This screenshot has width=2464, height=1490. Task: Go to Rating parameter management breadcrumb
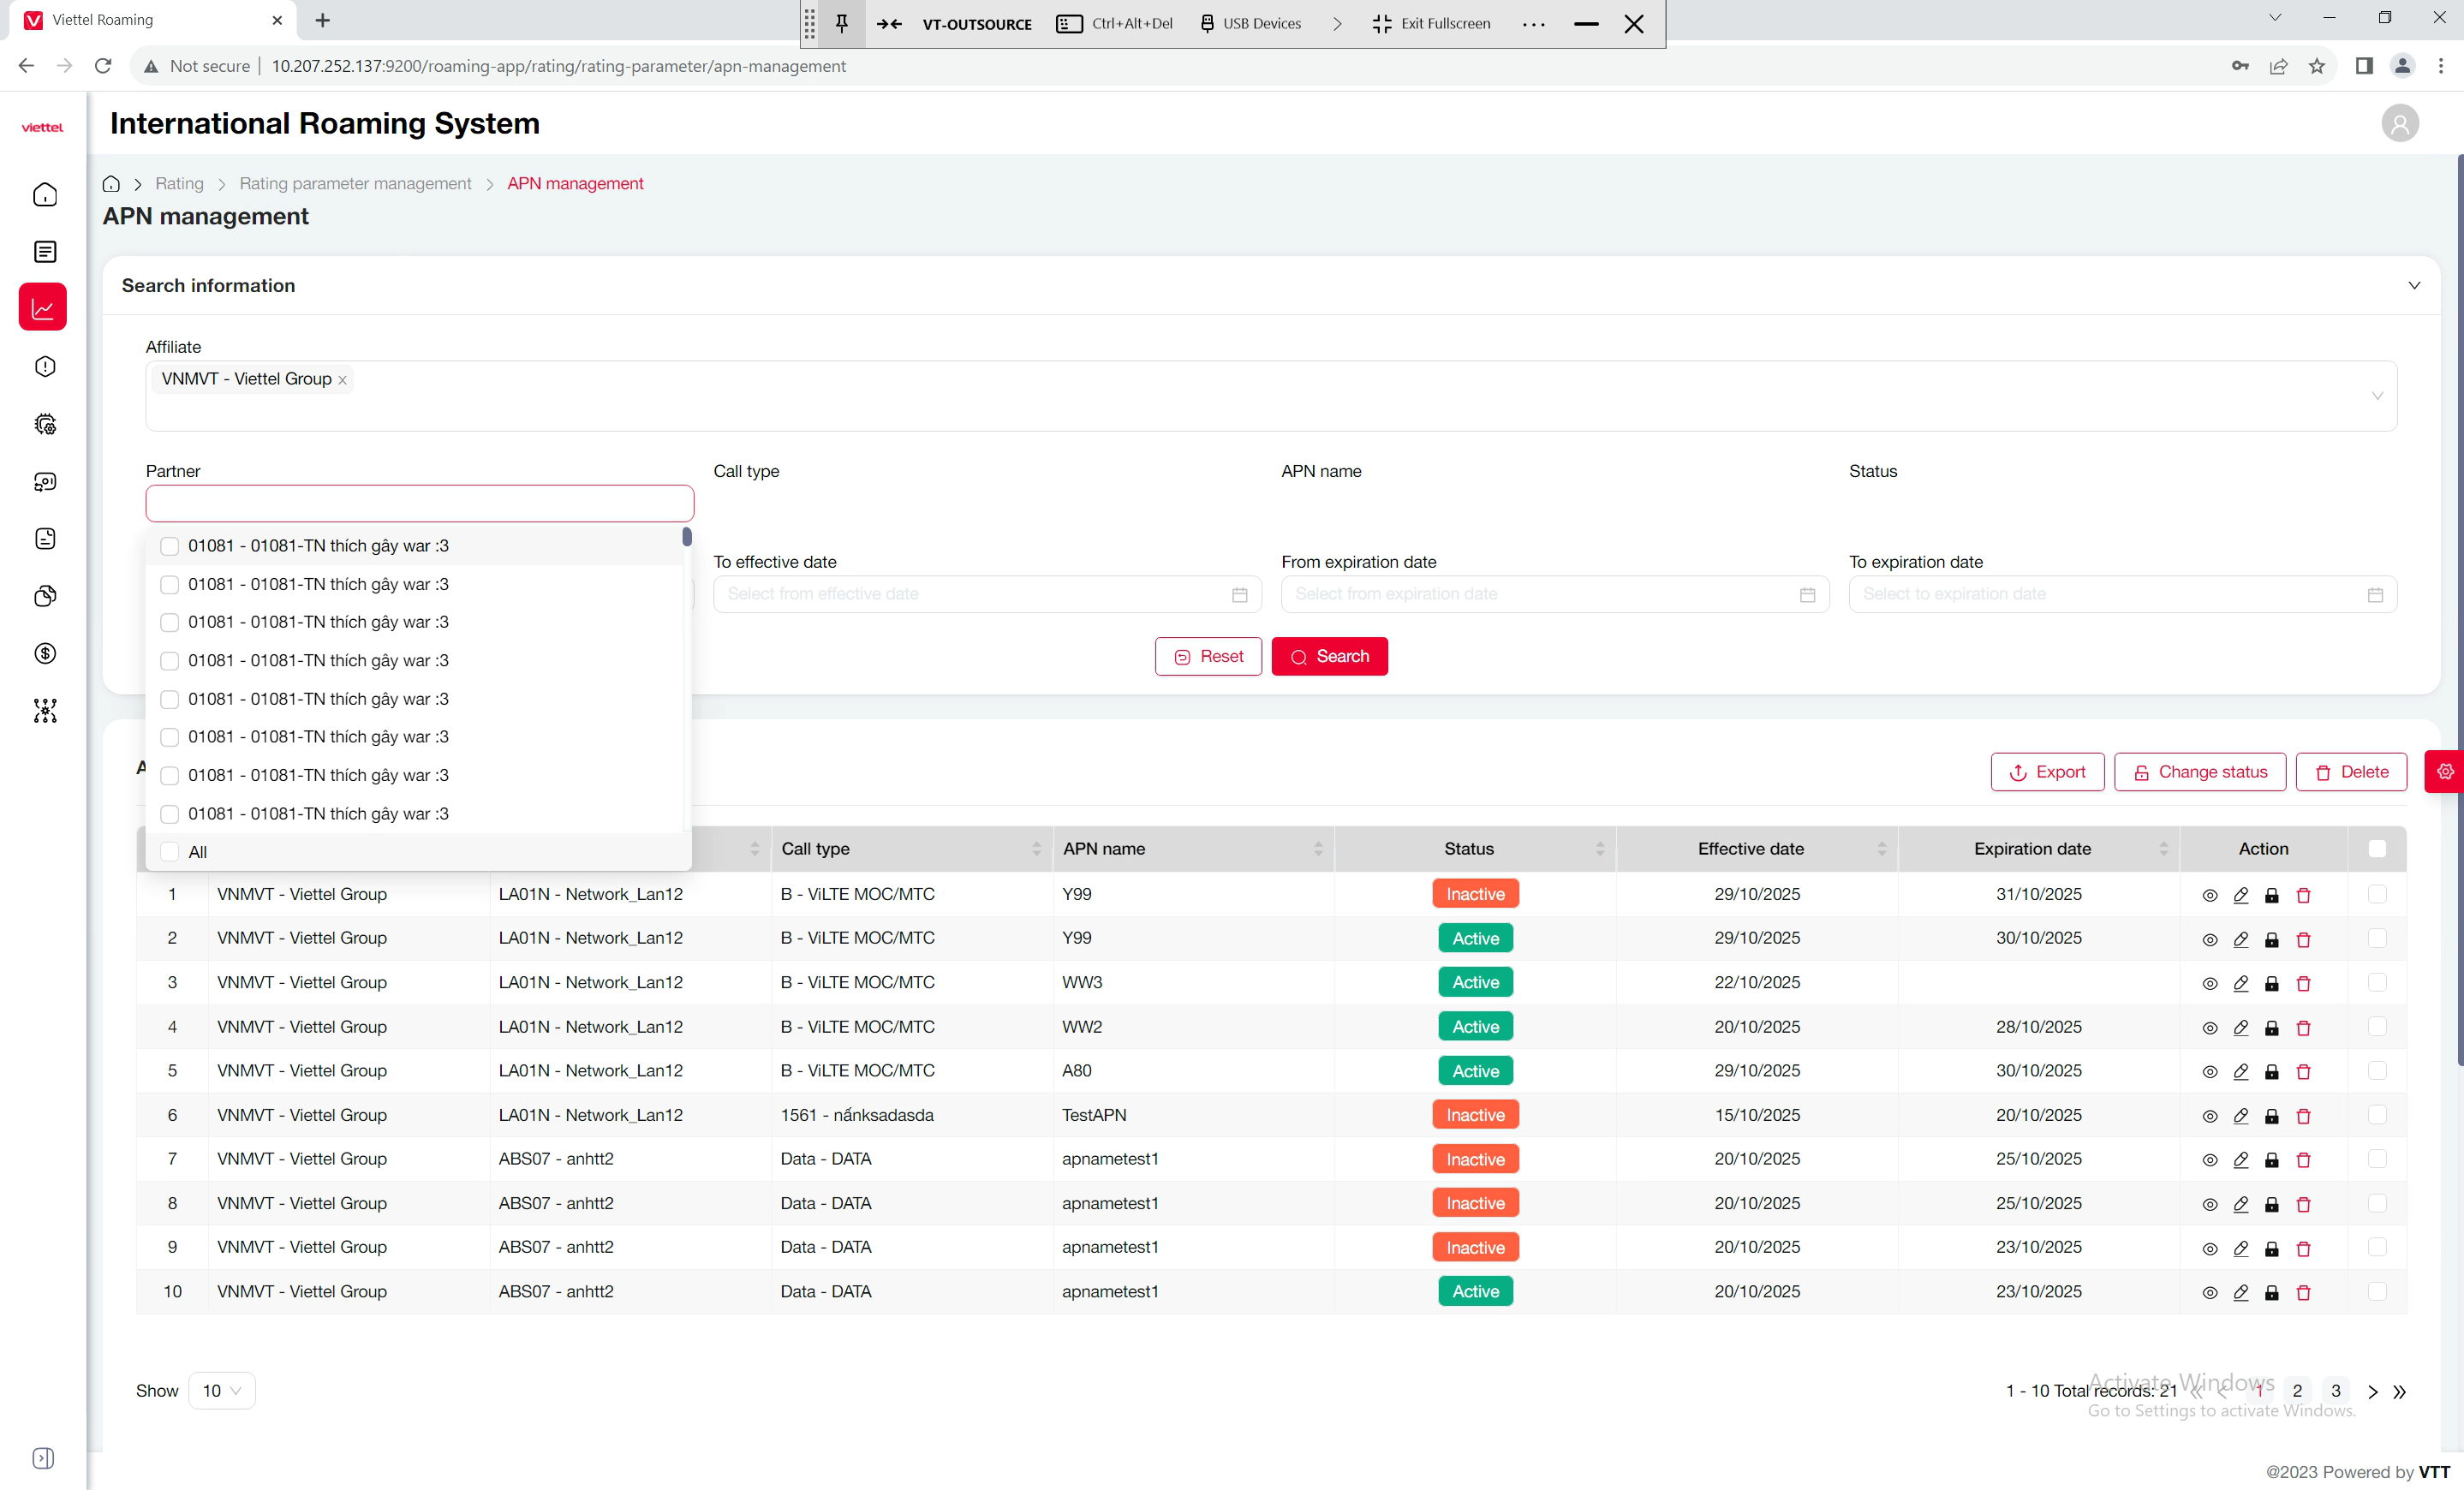pyautogui.click(x=355, y=184)
